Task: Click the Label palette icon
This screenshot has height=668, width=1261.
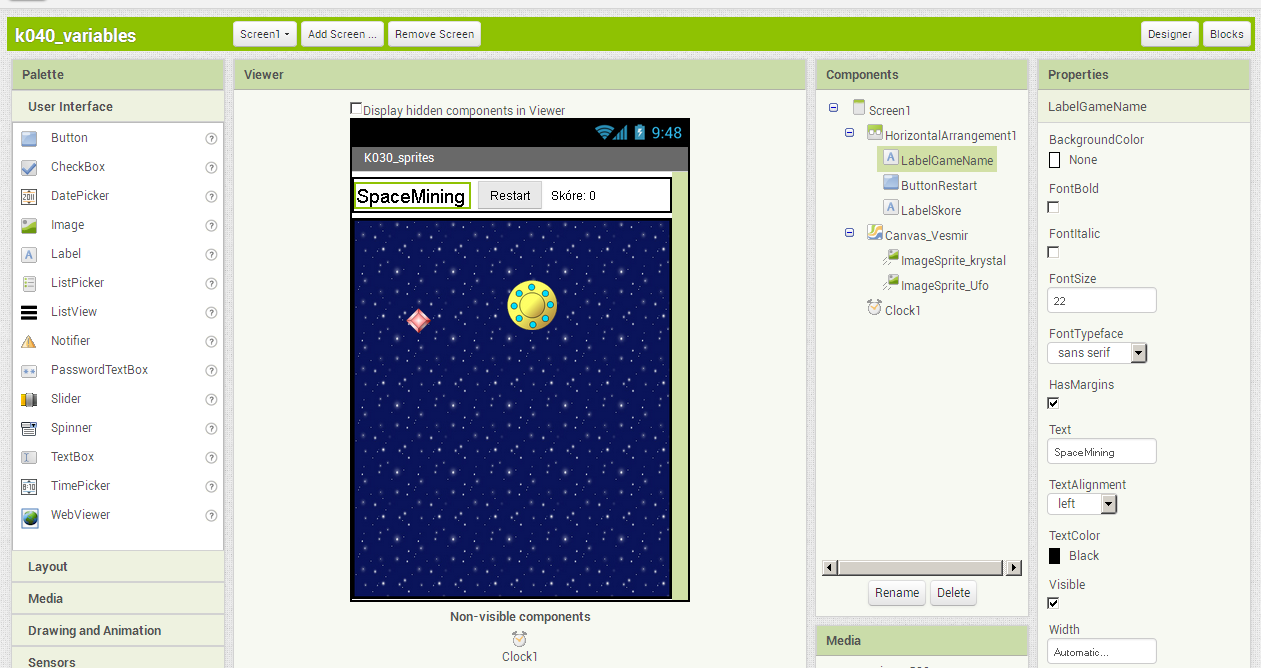Action: (29, 254)
